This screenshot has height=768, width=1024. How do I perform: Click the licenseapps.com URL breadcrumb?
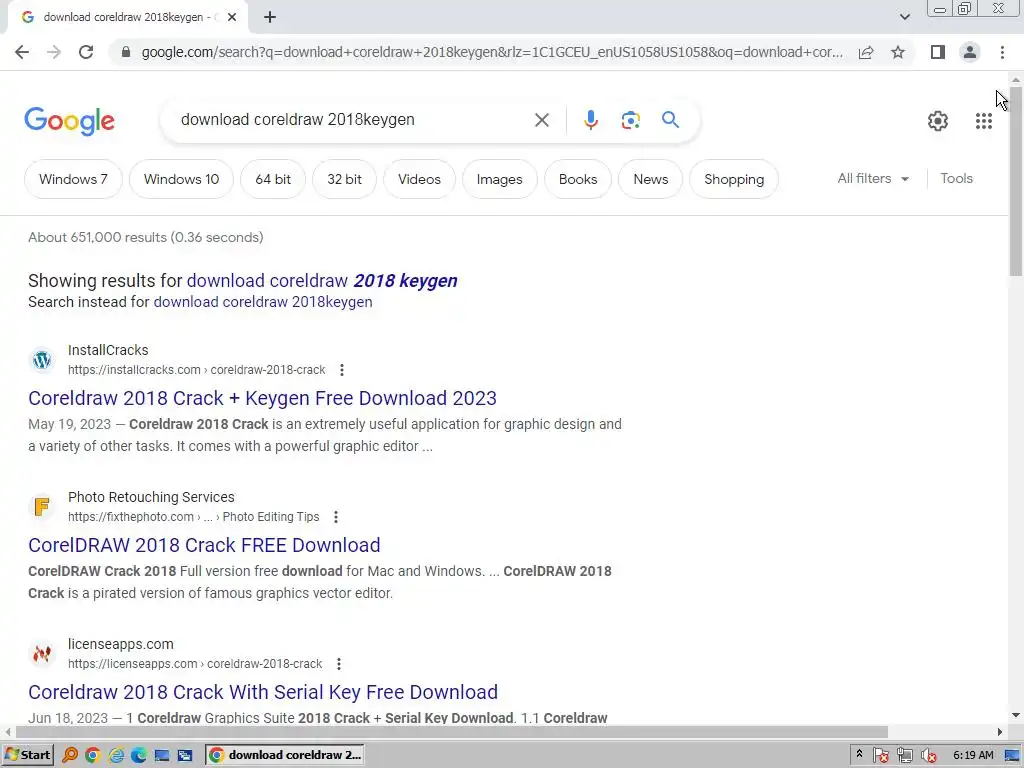(195, 664)
